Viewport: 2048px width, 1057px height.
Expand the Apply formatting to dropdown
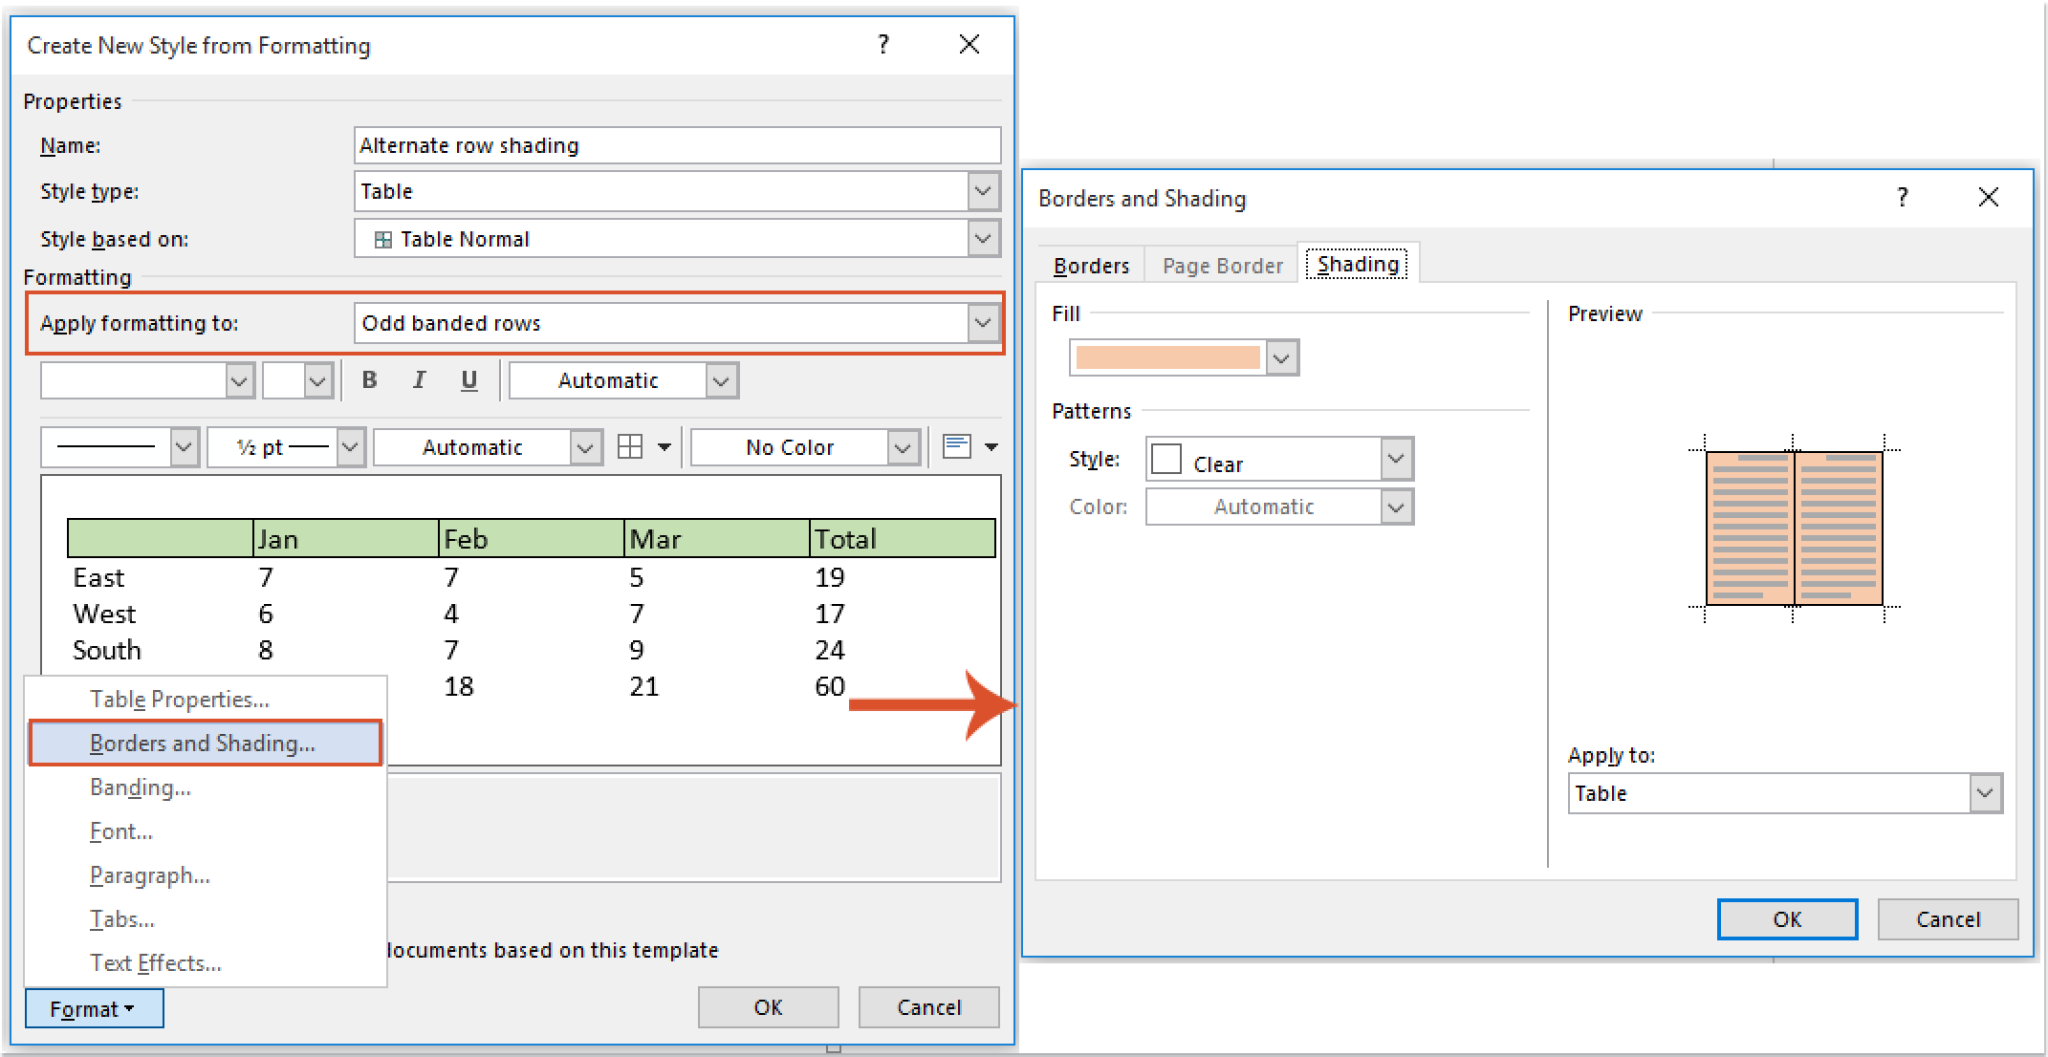pyautogui.click(x=982, y=322)
